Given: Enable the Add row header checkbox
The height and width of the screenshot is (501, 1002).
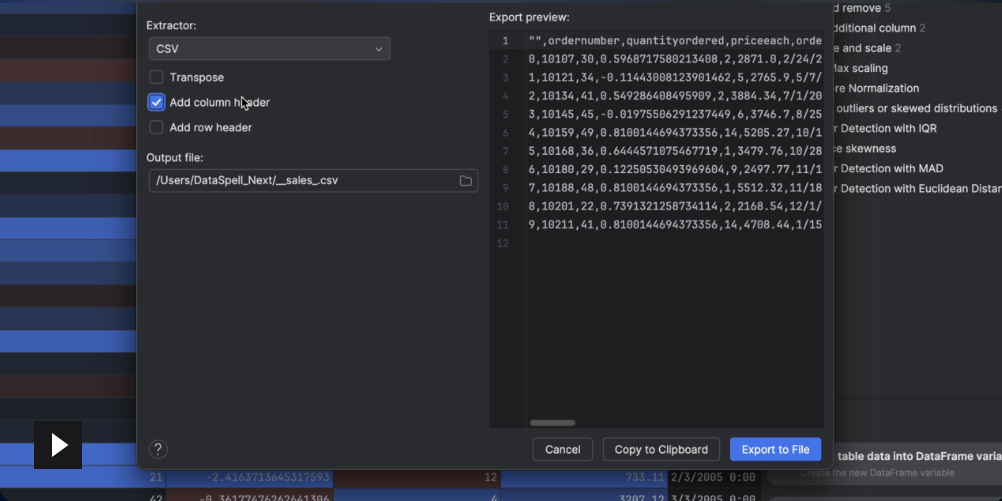Looking at the screenshot, I should pos(156,127).
